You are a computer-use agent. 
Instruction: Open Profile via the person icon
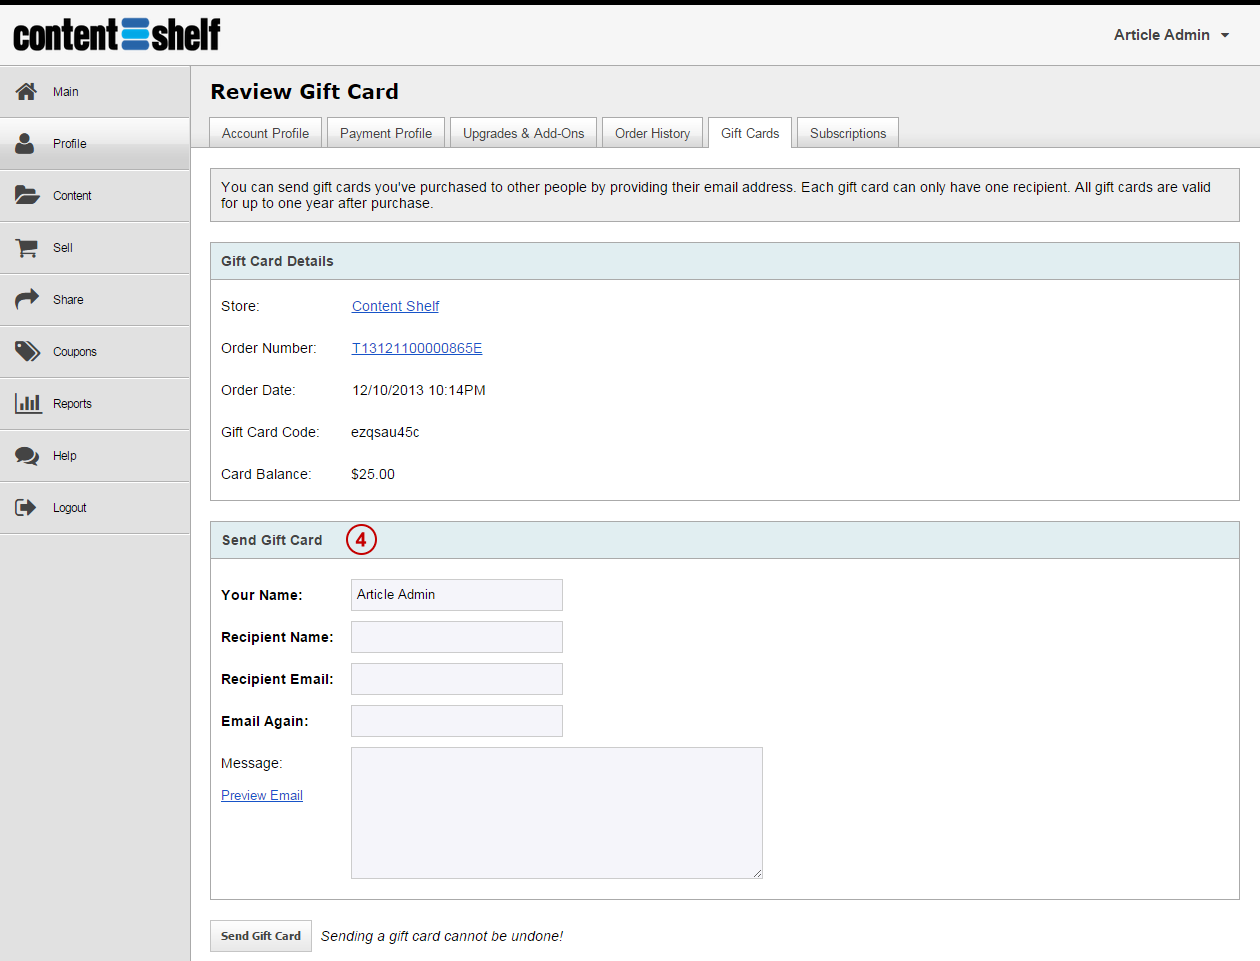pos(26,143)
